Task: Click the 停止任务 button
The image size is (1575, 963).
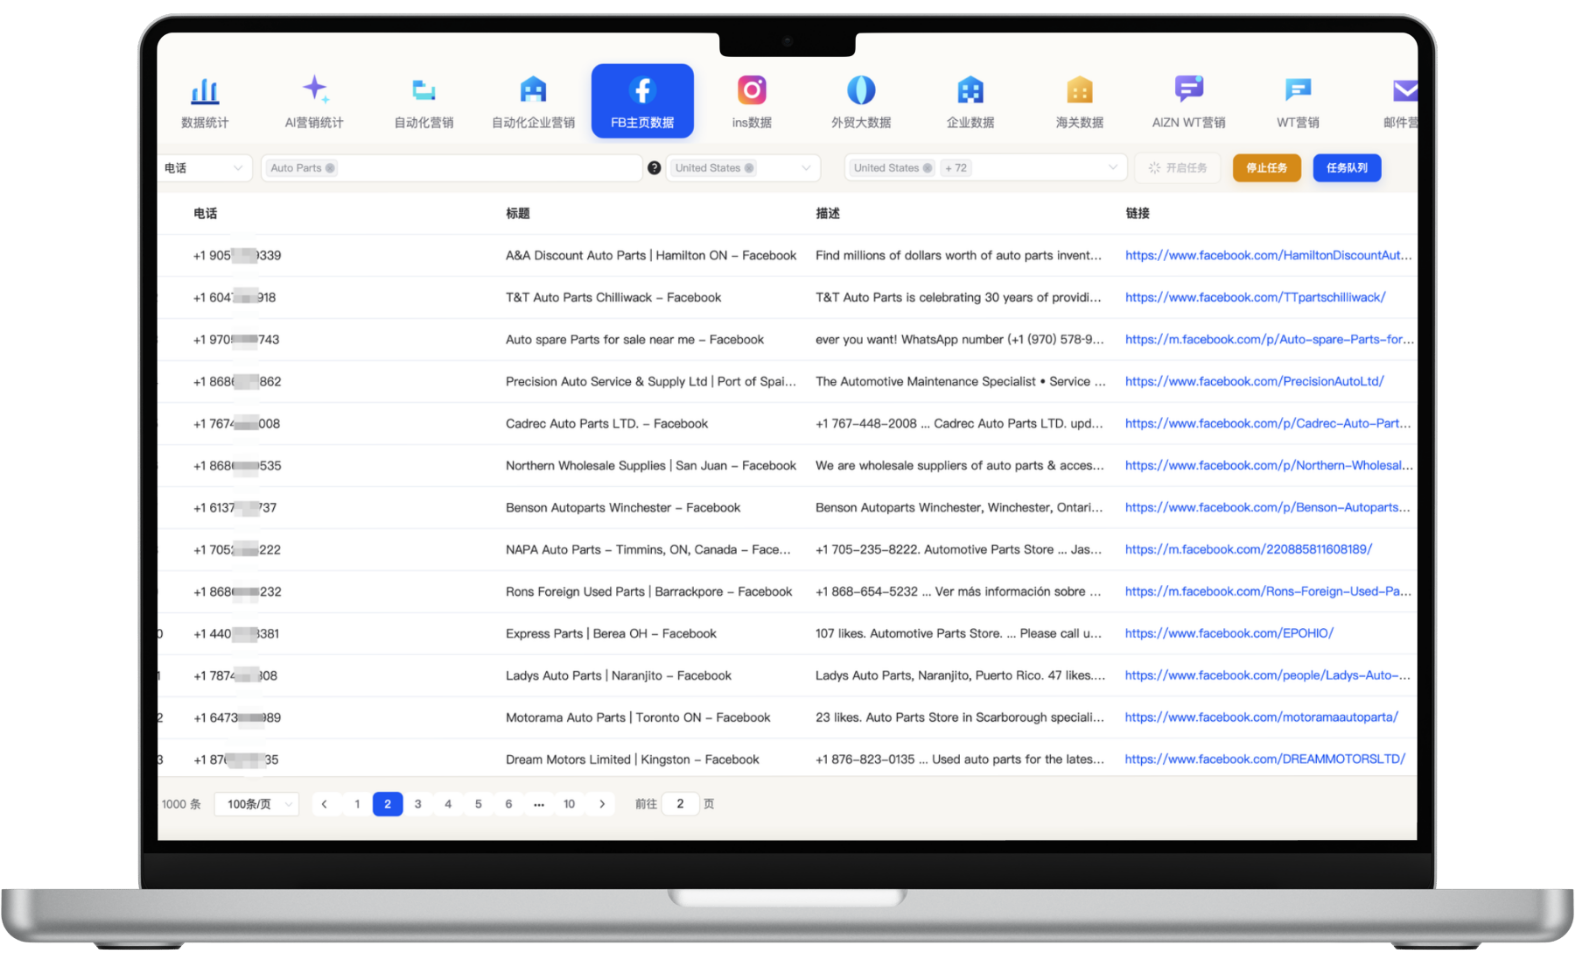Action: [x=1267, y=168]
